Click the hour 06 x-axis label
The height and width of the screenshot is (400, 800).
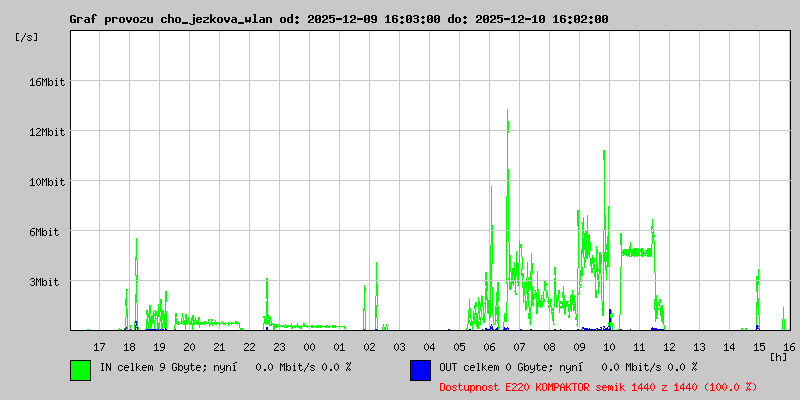click(x=489, y=347)
